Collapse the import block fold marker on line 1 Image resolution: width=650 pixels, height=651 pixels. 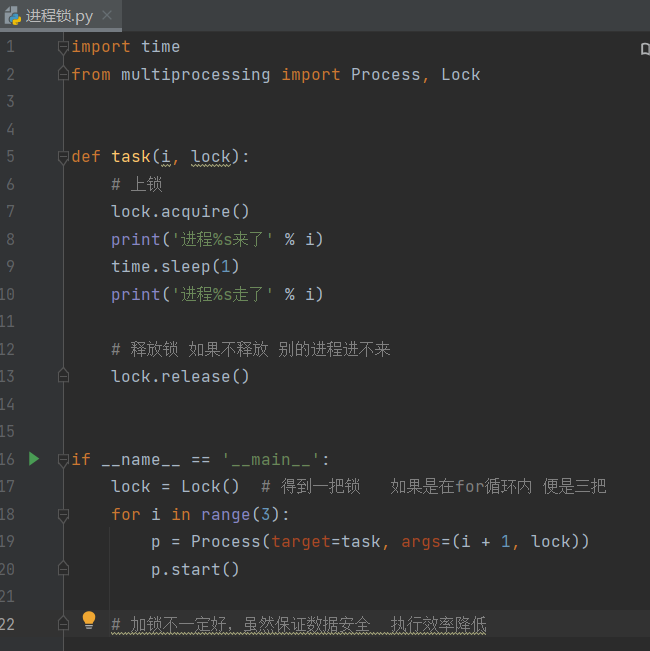click(63, 47)
